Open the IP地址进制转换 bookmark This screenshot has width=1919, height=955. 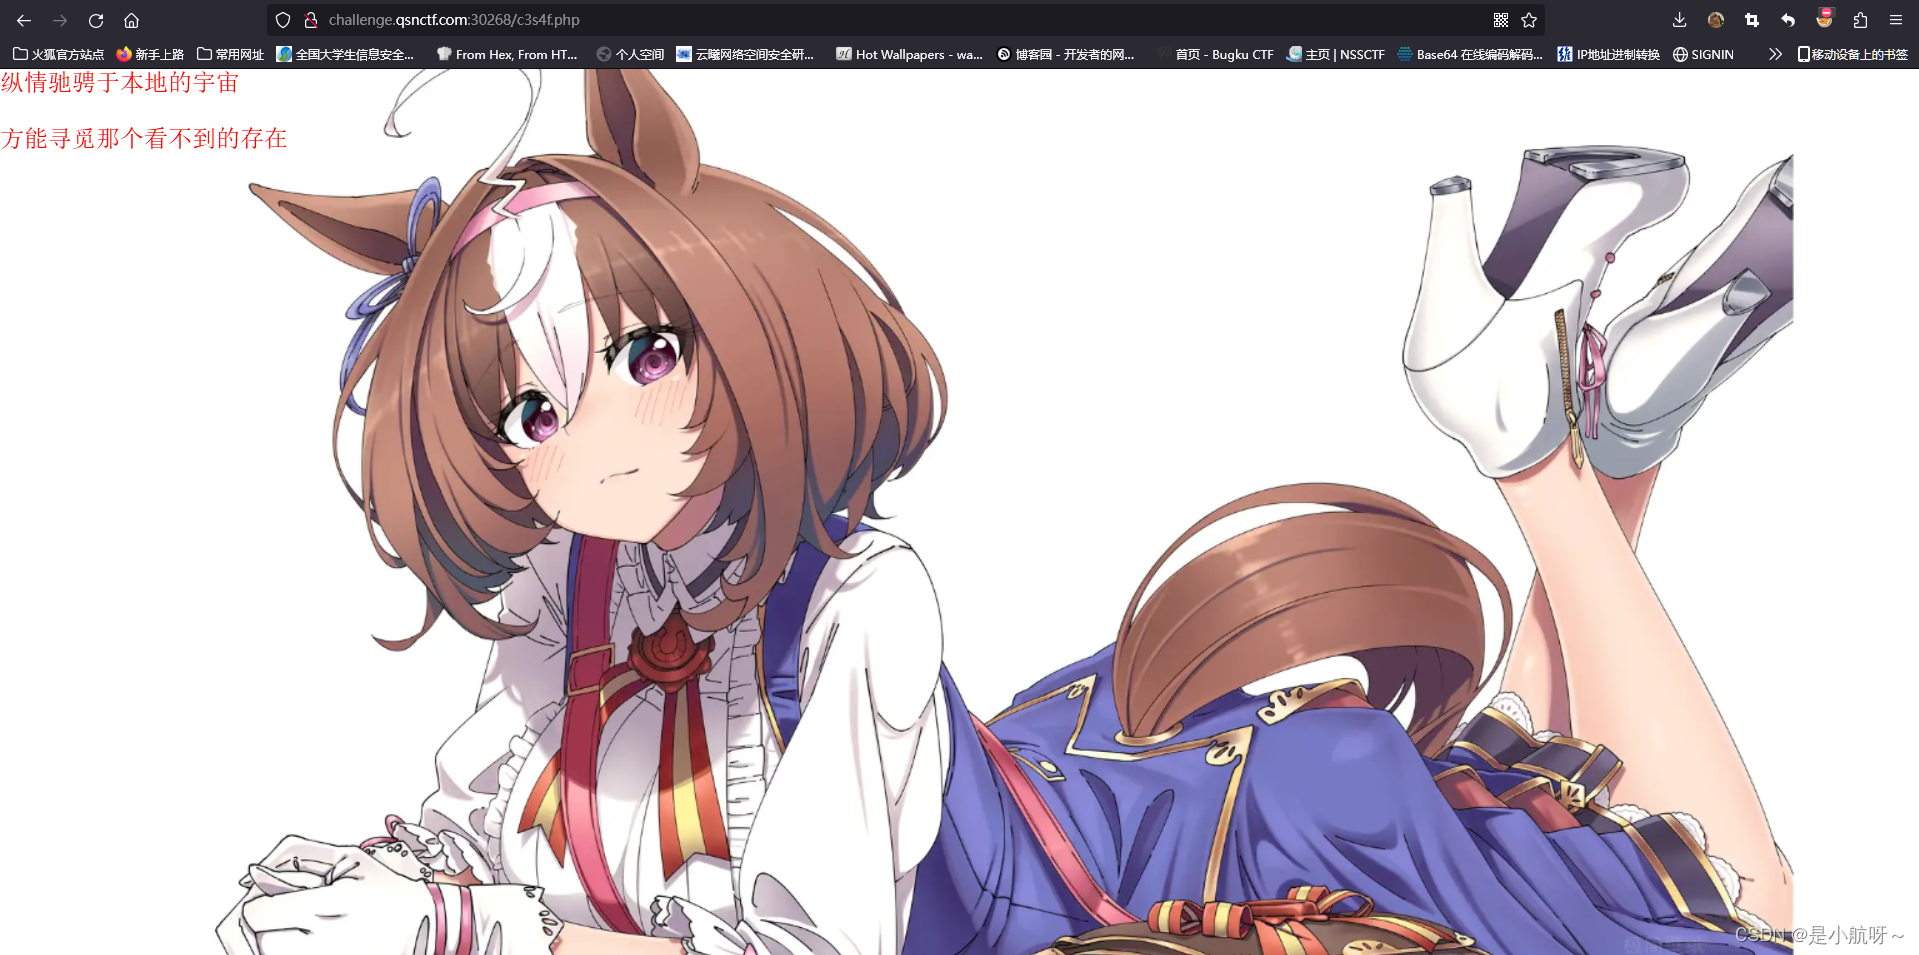tap(1608, 54)
